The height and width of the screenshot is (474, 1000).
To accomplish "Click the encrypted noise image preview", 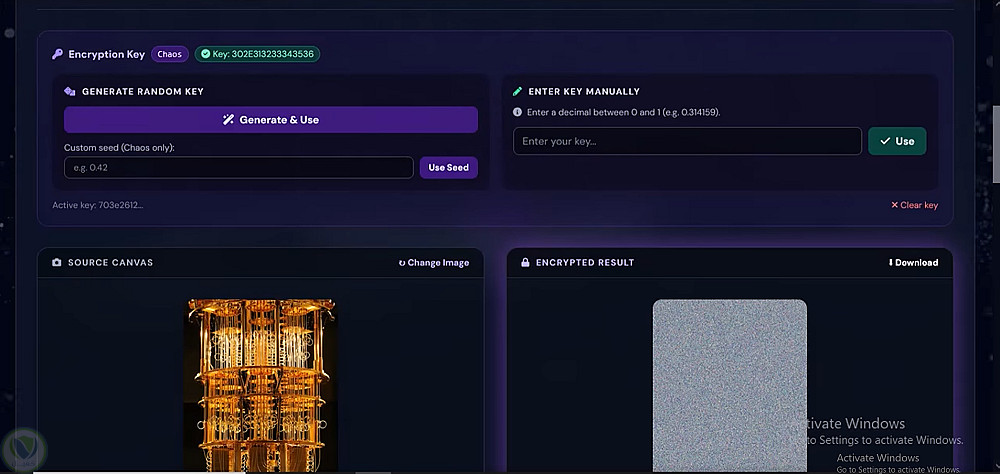I will pos(730,385).
